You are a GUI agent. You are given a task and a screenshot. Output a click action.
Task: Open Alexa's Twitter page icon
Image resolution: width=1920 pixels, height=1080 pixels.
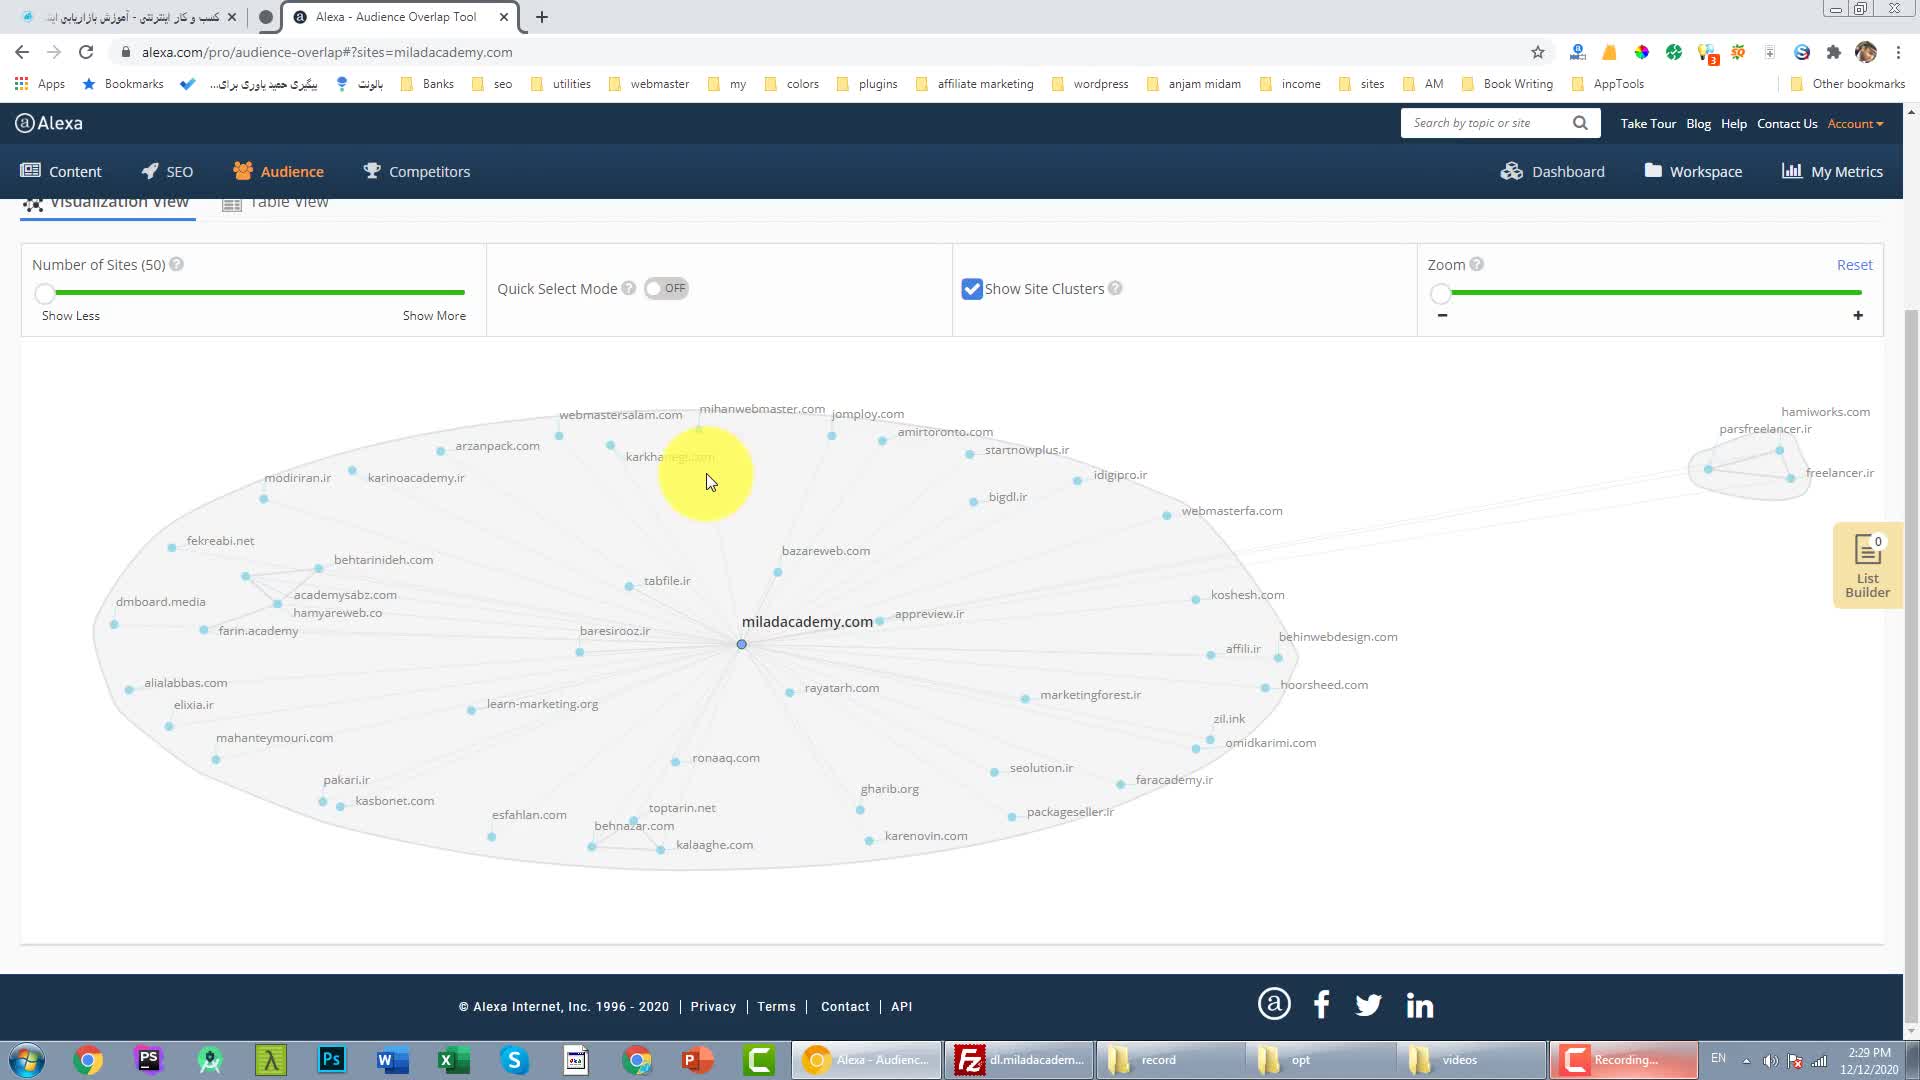click(x=1368, y=1005)
